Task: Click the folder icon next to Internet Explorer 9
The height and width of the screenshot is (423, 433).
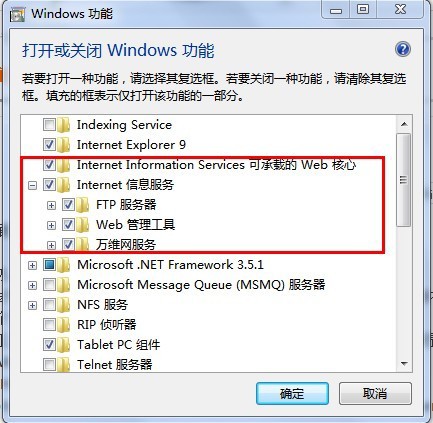Action: (63, 145)
